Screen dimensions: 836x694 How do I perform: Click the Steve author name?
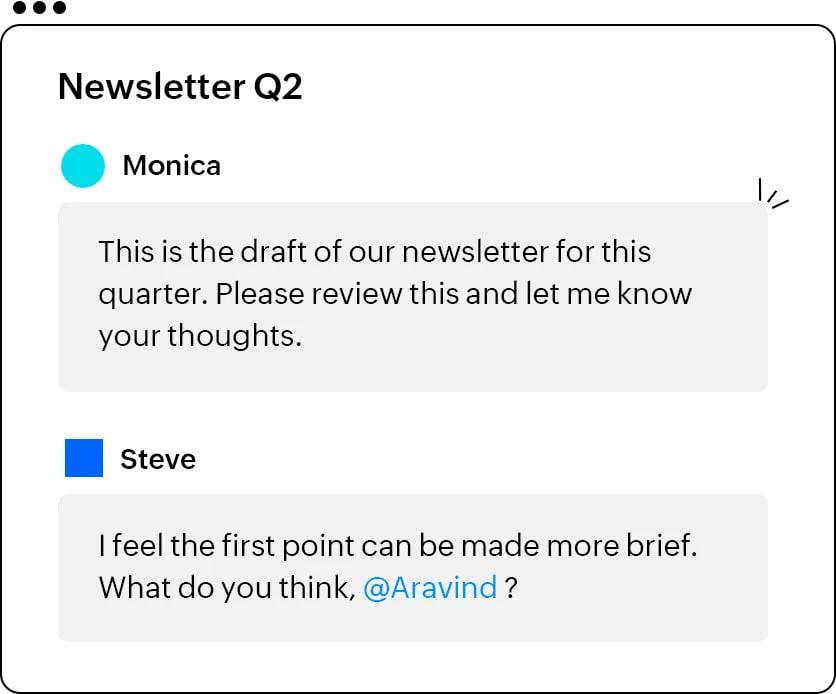(x=158, y=459)
